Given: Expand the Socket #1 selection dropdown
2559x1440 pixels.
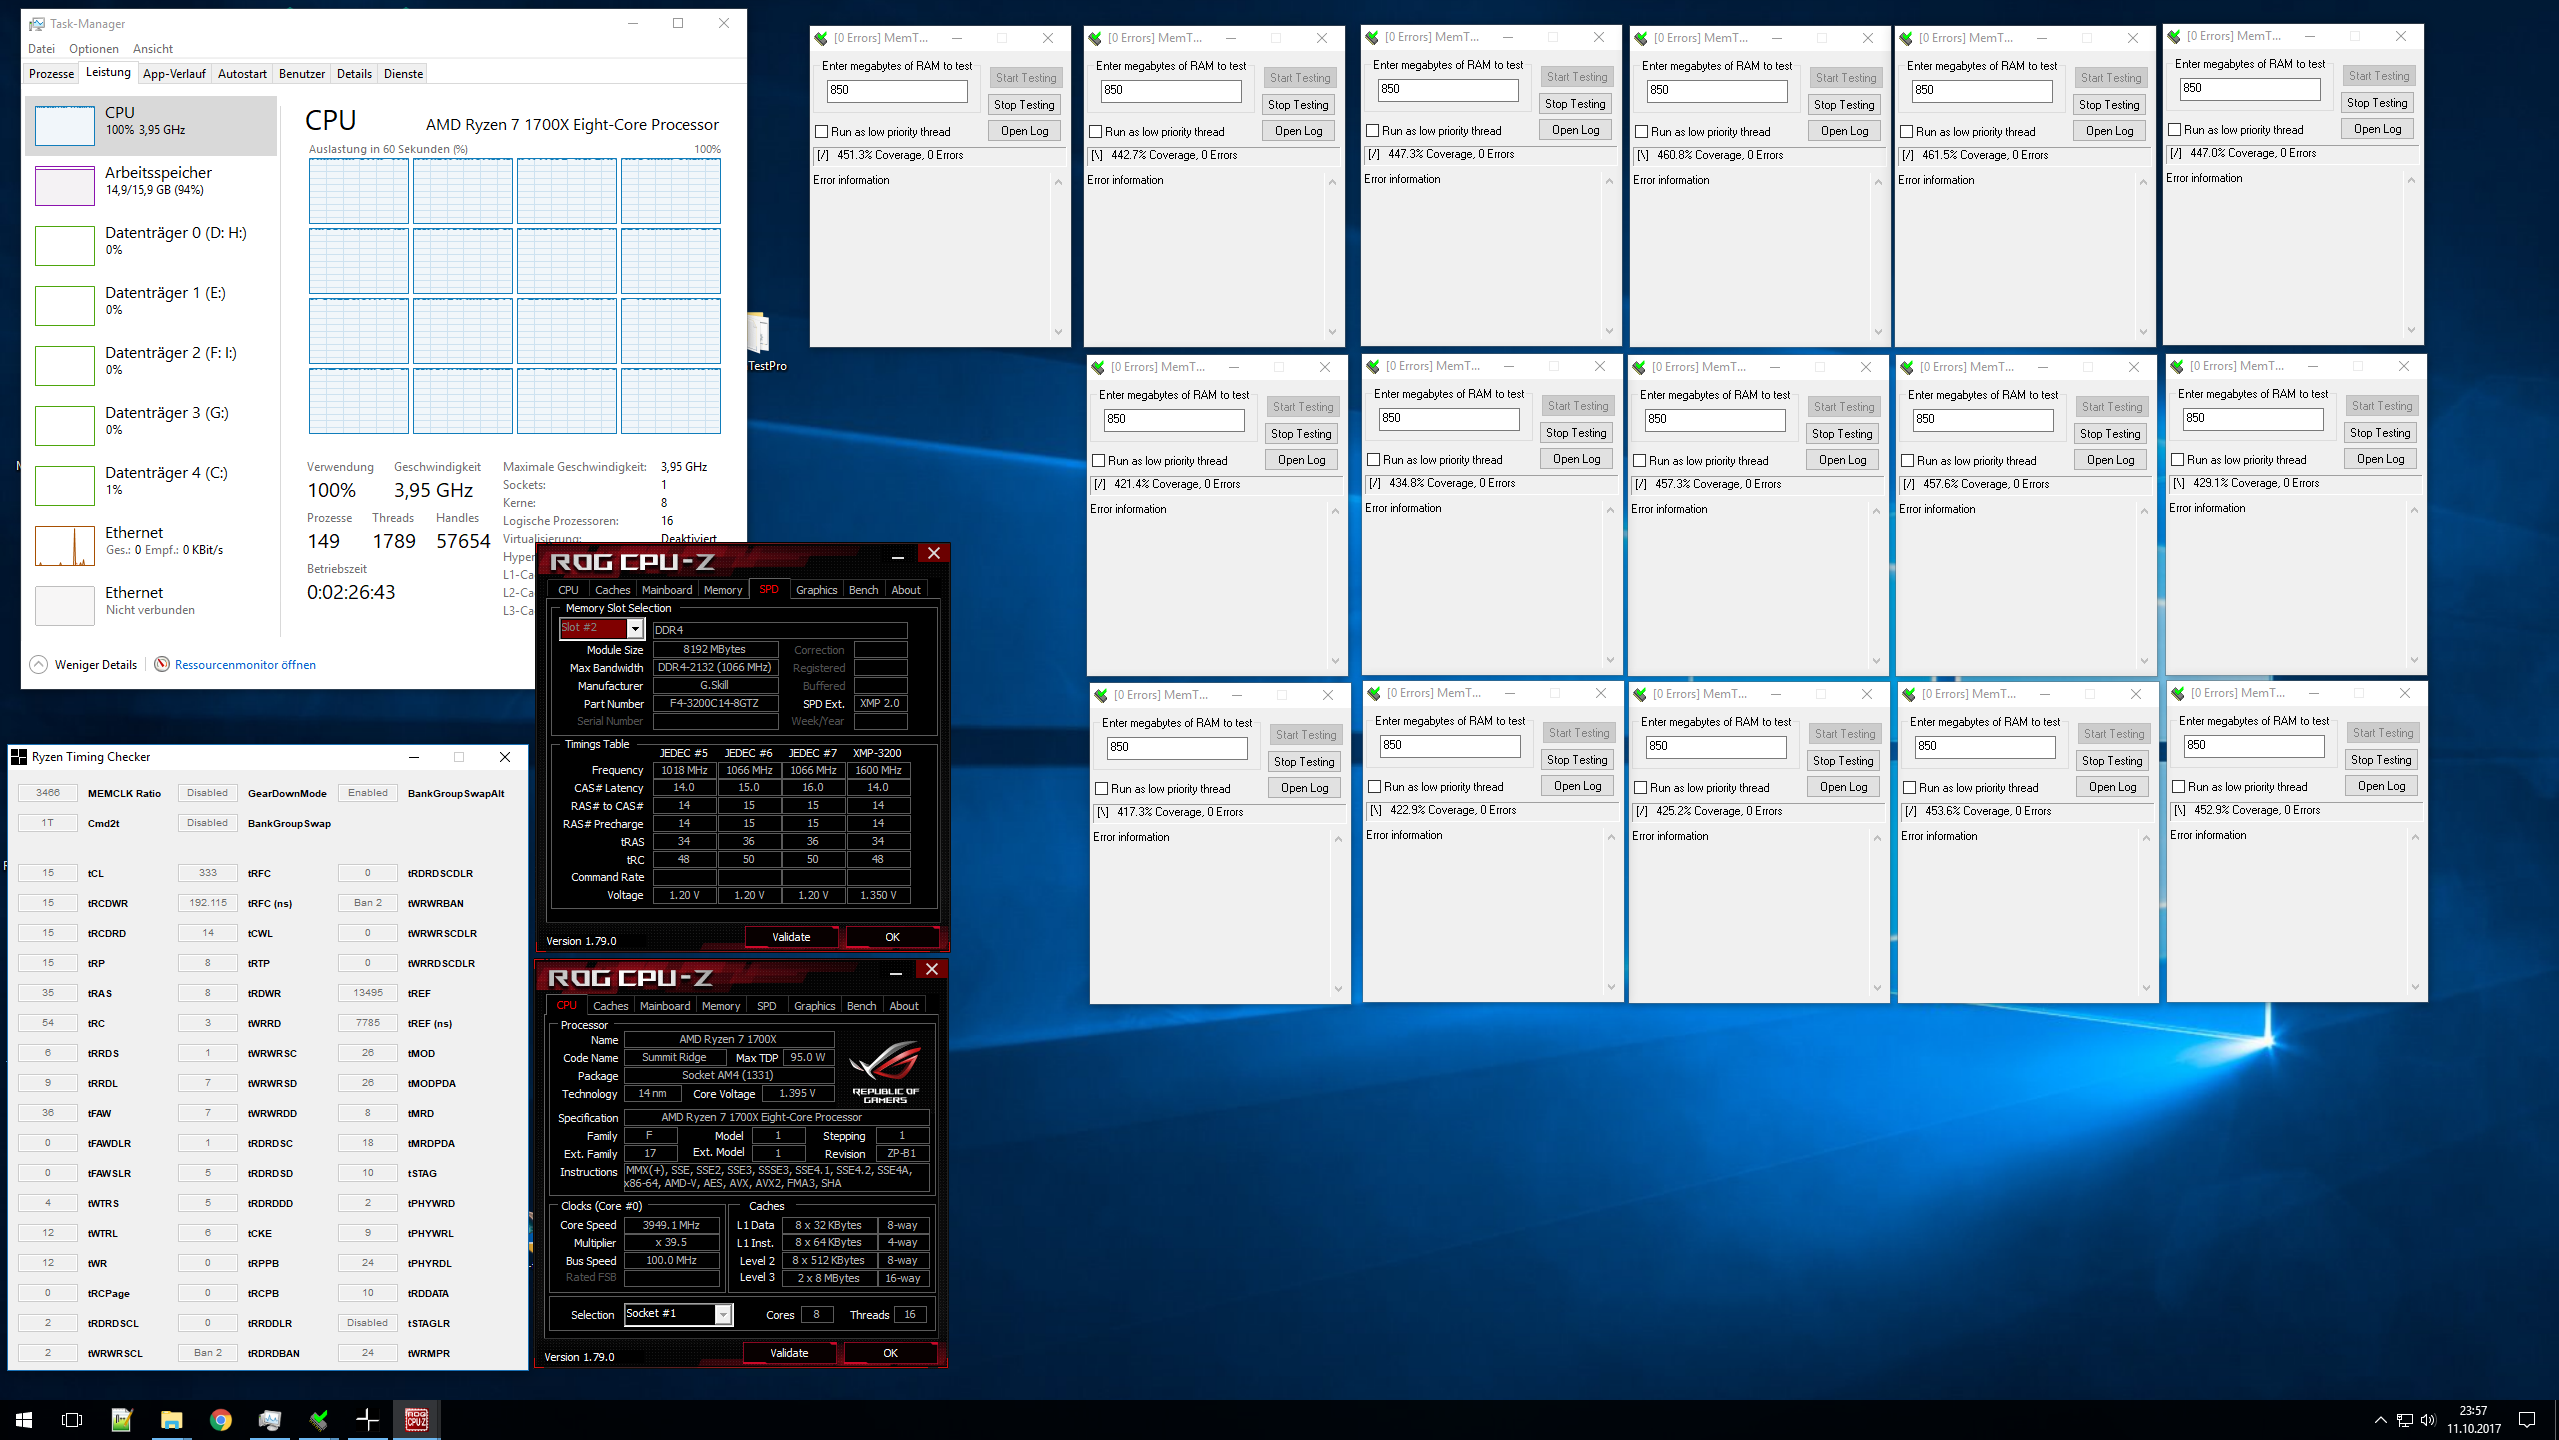Looking at the screenshot, I should [722, 1314].
